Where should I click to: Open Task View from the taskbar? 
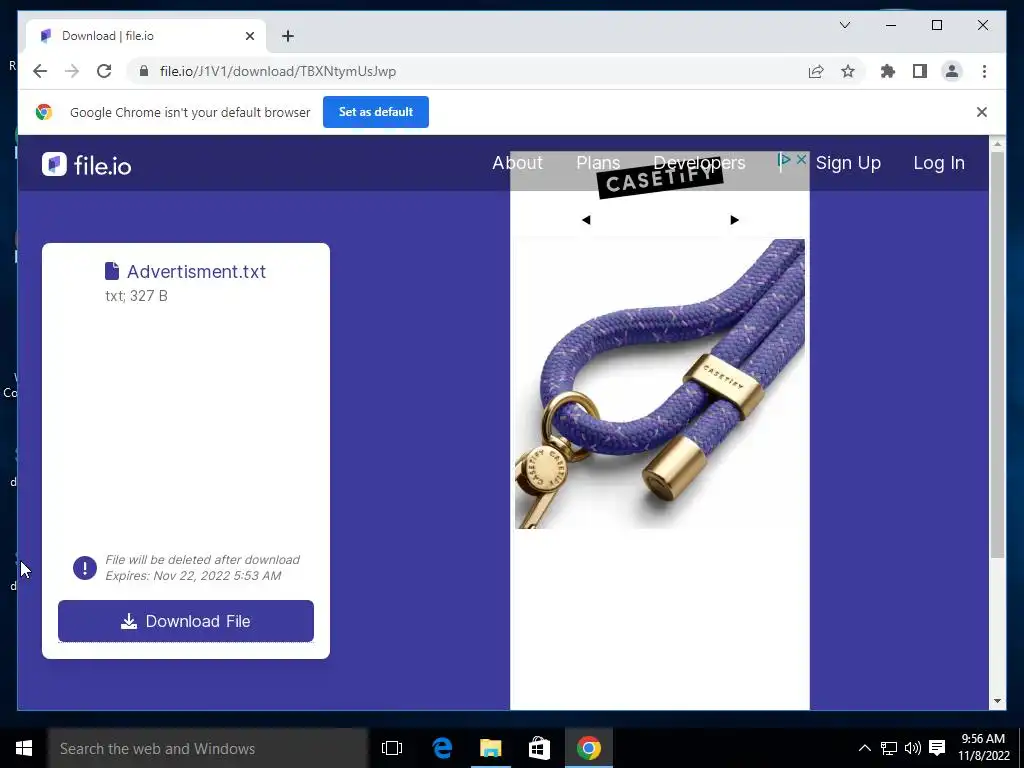coord(392,748)
